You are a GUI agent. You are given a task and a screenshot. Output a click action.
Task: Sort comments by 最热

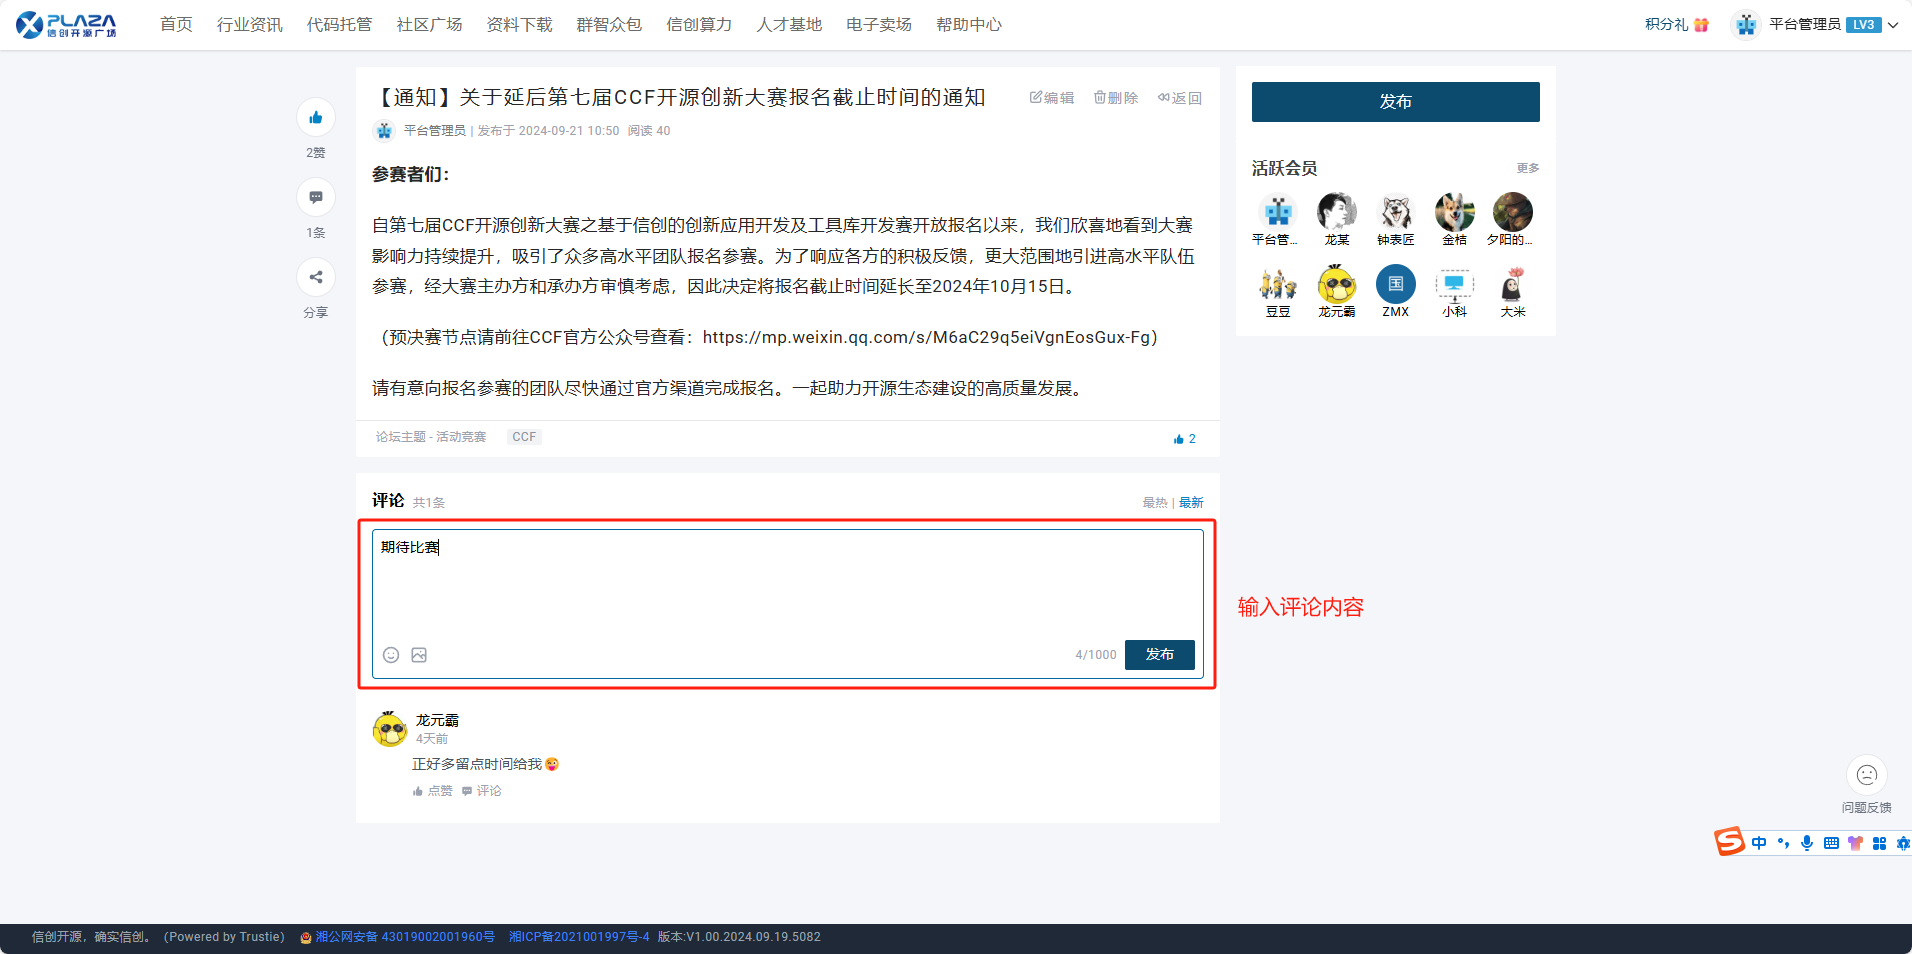pos(1155,503)
